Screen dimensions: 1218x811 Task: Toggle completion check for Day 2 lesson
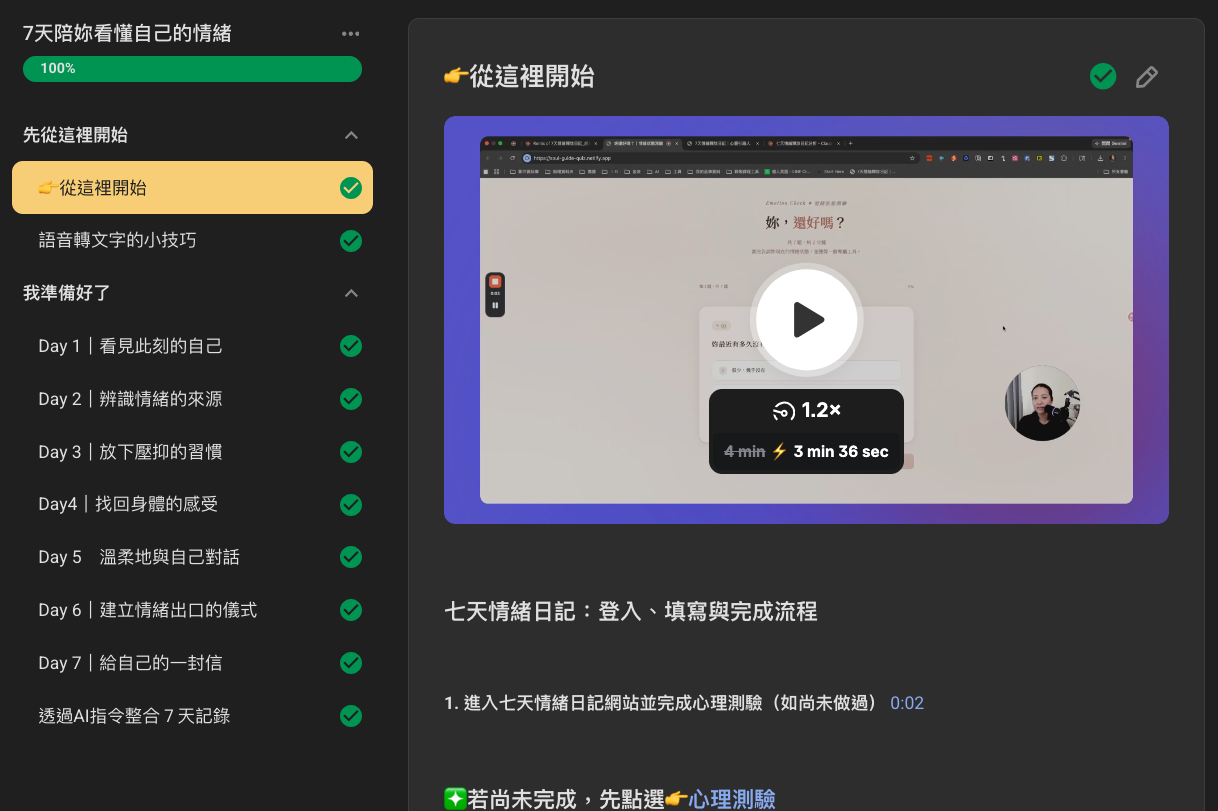pos(351,399)
